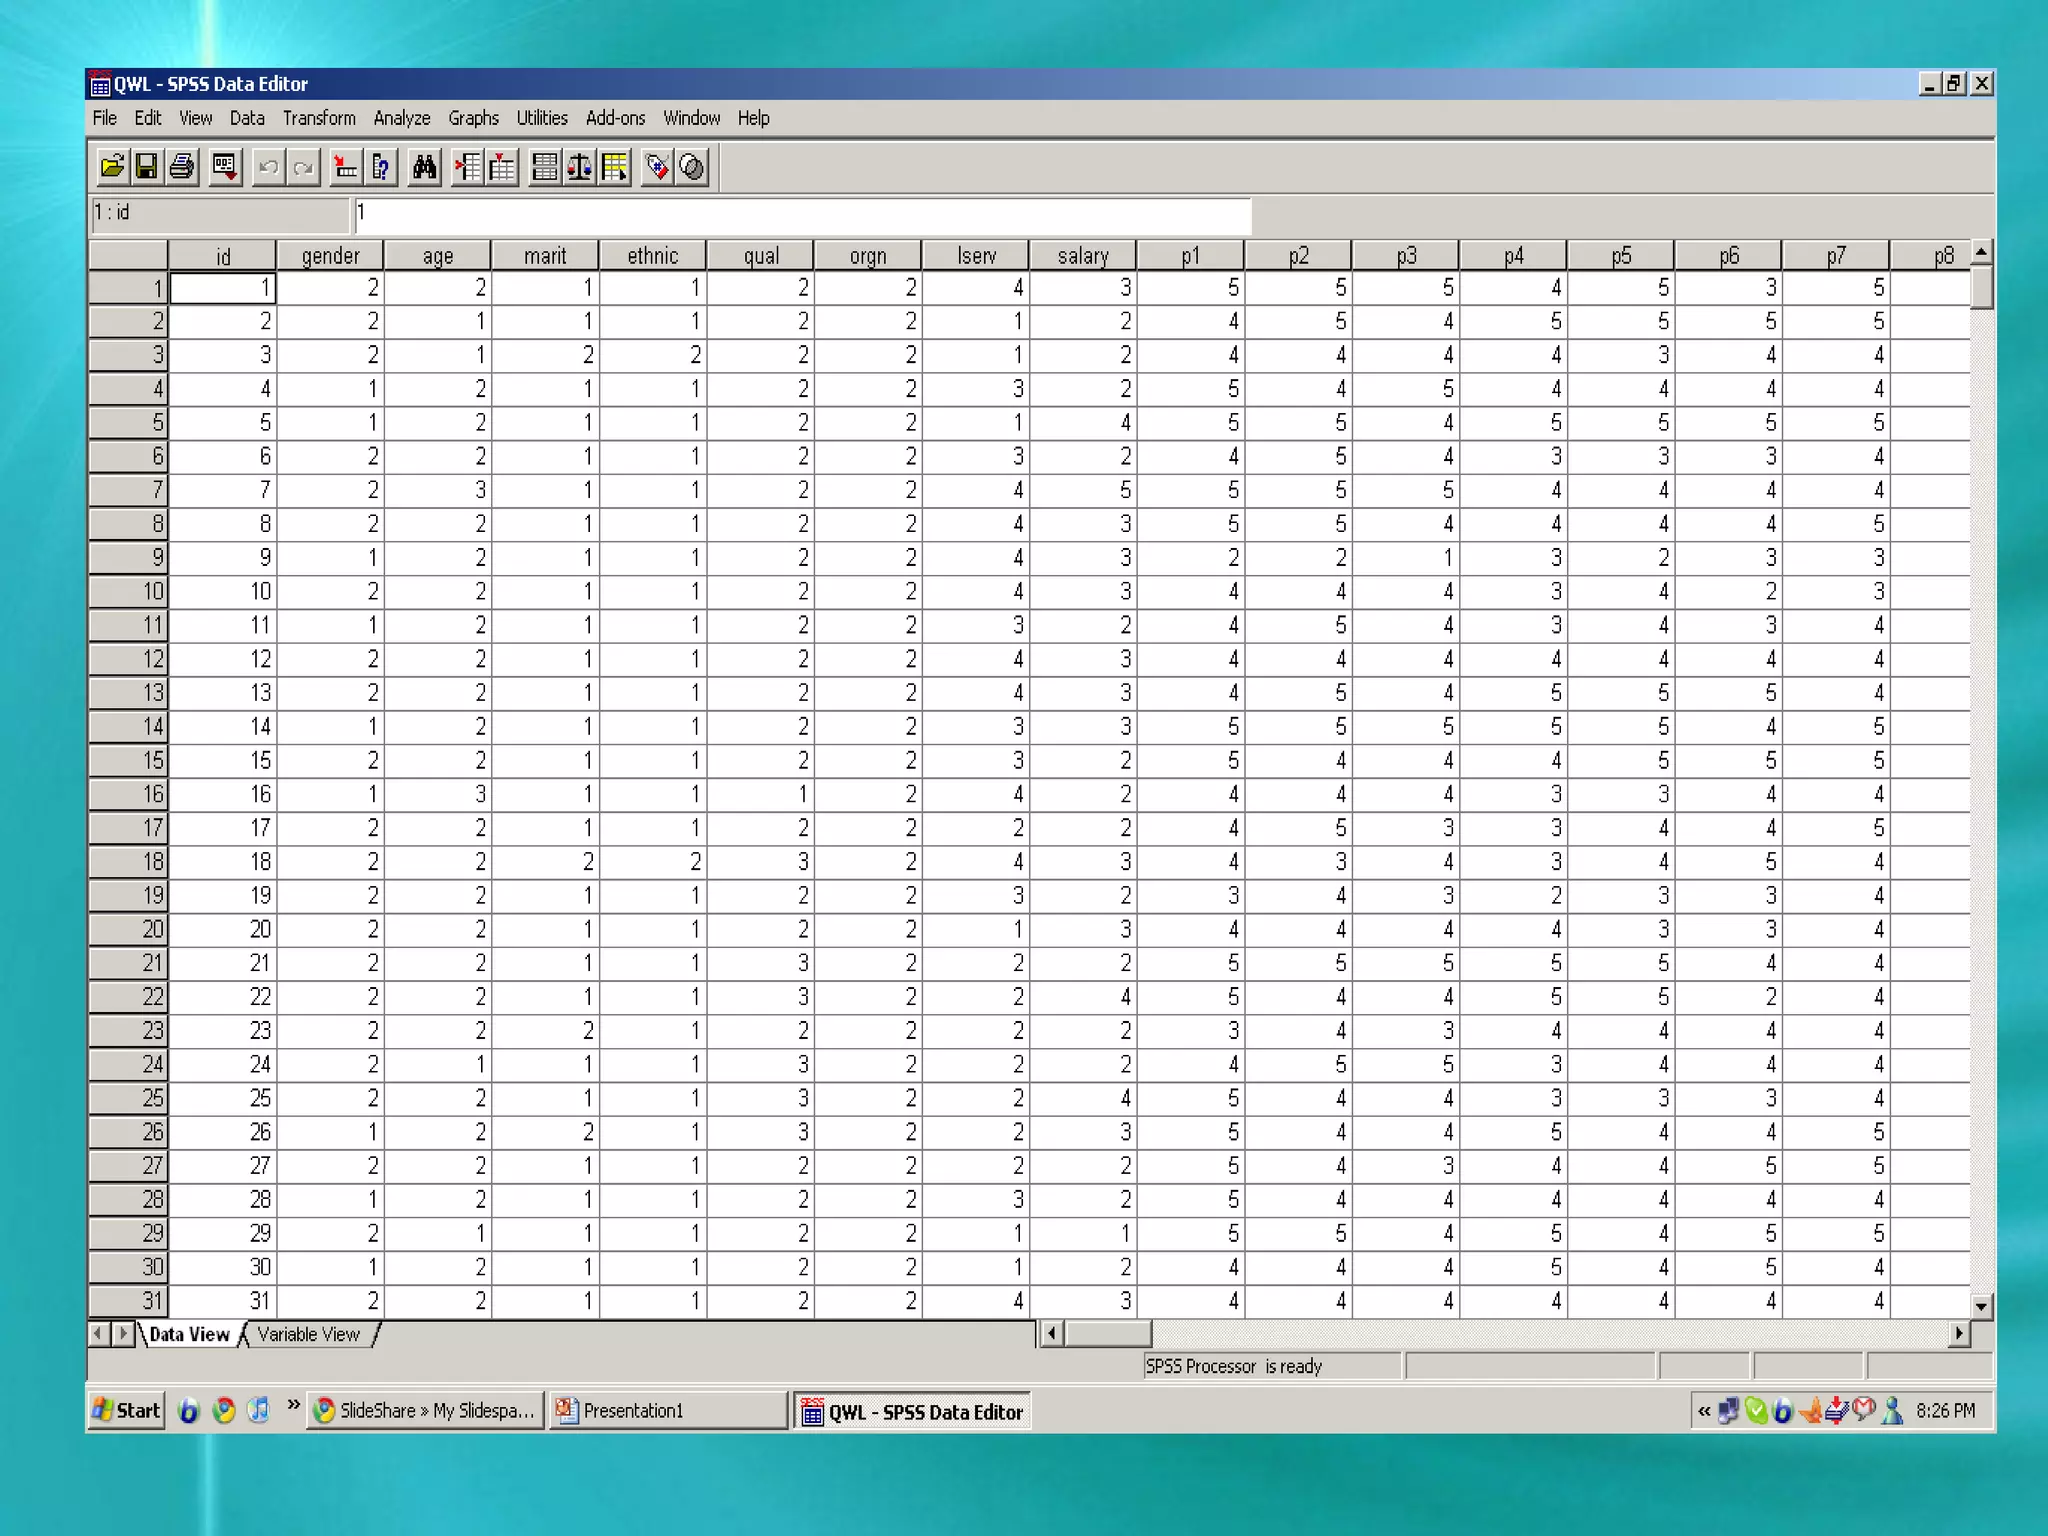The height and width of the screenshot is (1536, 2048).
Task: Open the Transform menu
Action: [x=319, y=118]
